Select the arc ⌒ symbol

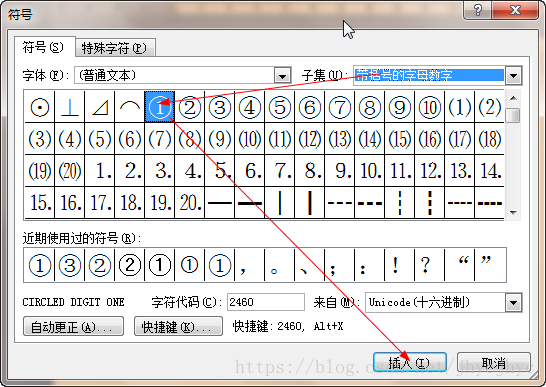(x=130, y=107)
